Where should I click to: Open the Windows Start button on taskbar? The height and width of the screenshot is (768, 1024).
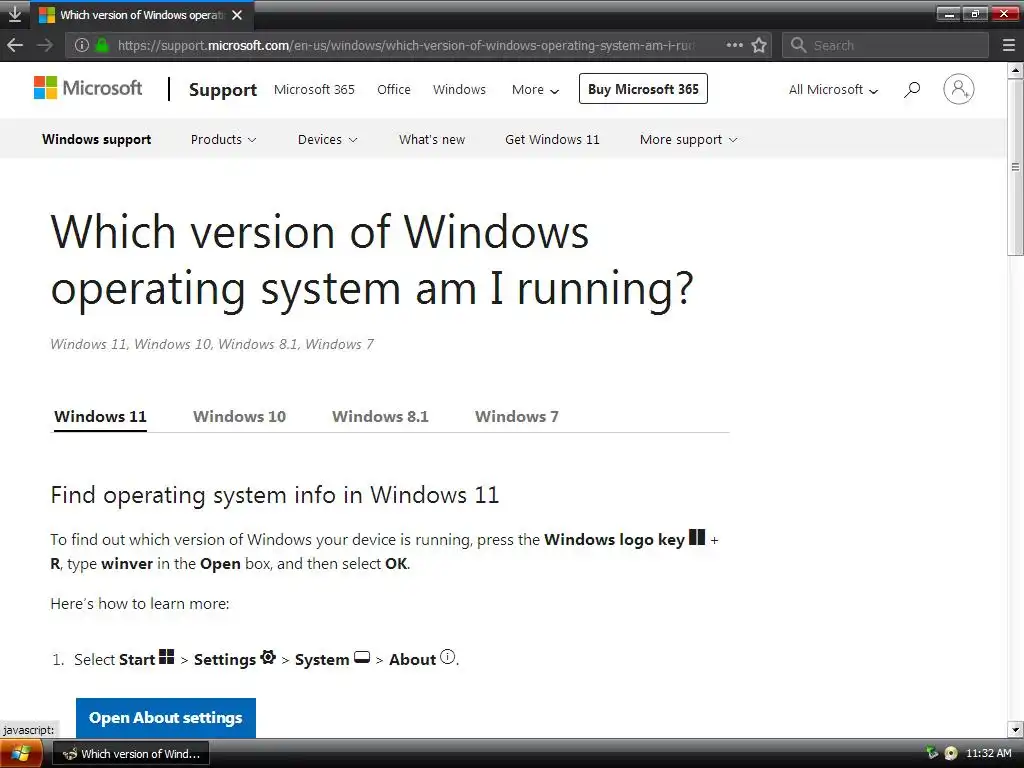(x=21, y=754)
